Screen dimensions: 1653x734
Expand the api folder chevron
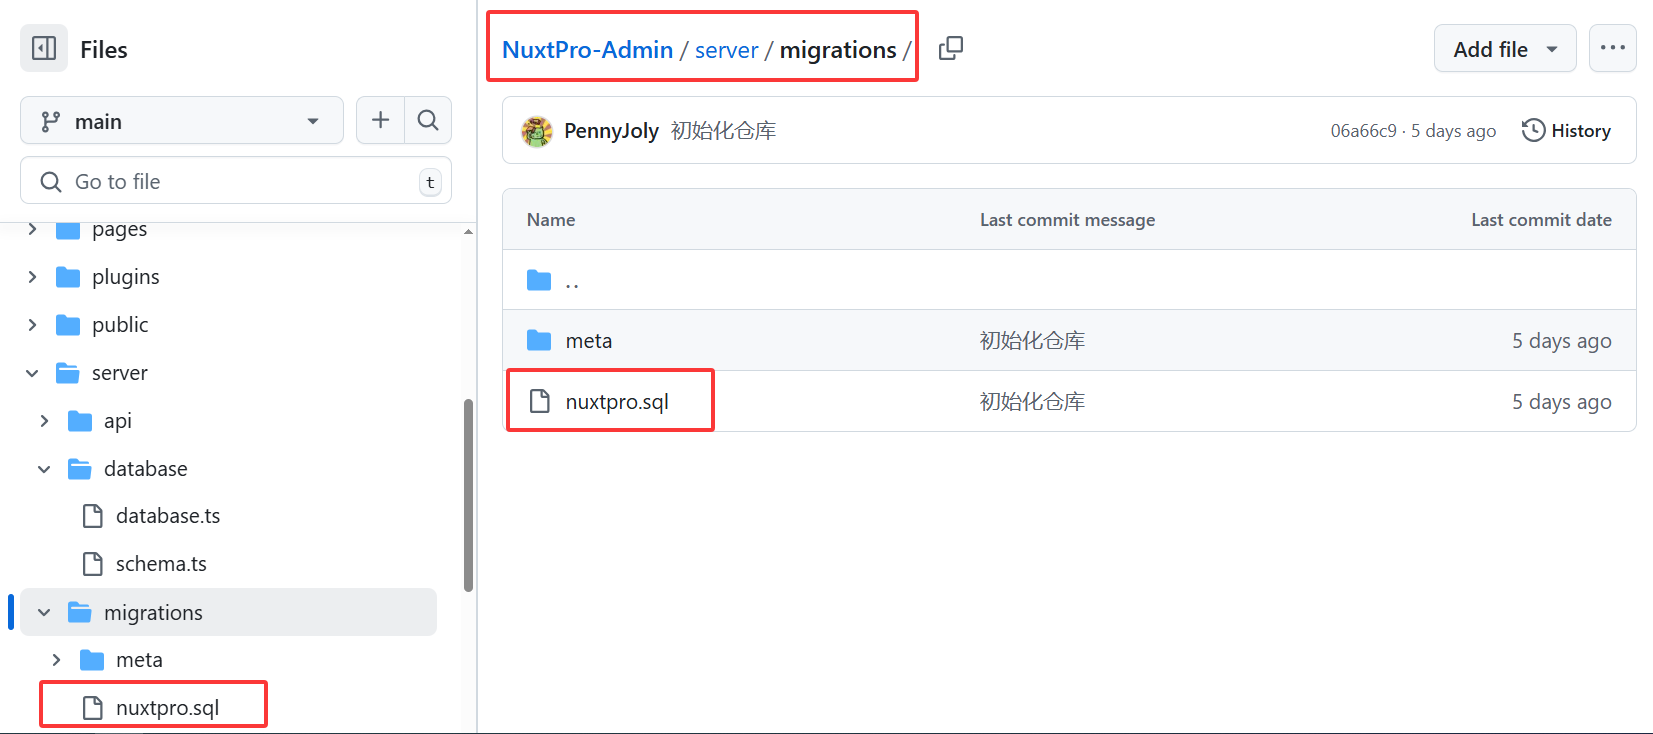coord(44,421)
